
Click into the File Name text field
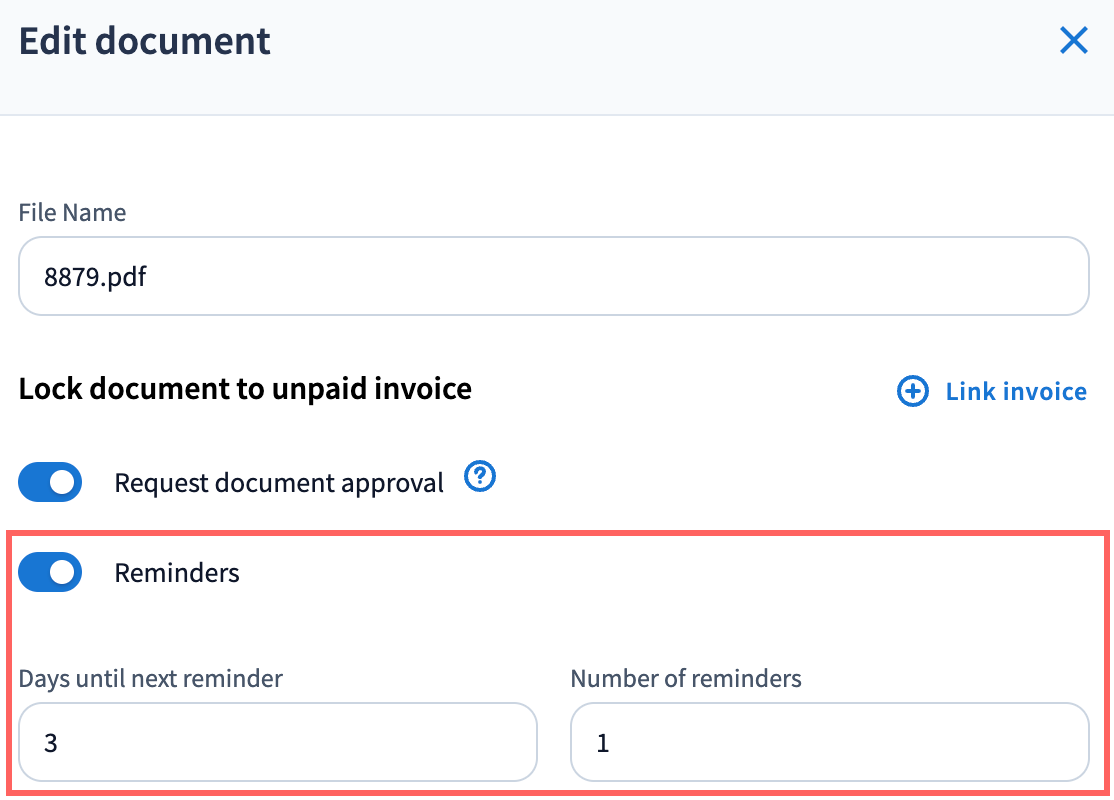(x=553, y=277)
